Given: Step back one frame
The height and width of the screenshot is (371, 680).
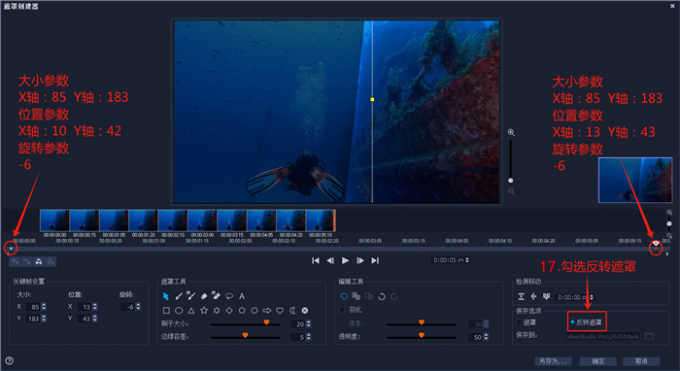Looking at the screenshot, I should [x=330, y=260].
